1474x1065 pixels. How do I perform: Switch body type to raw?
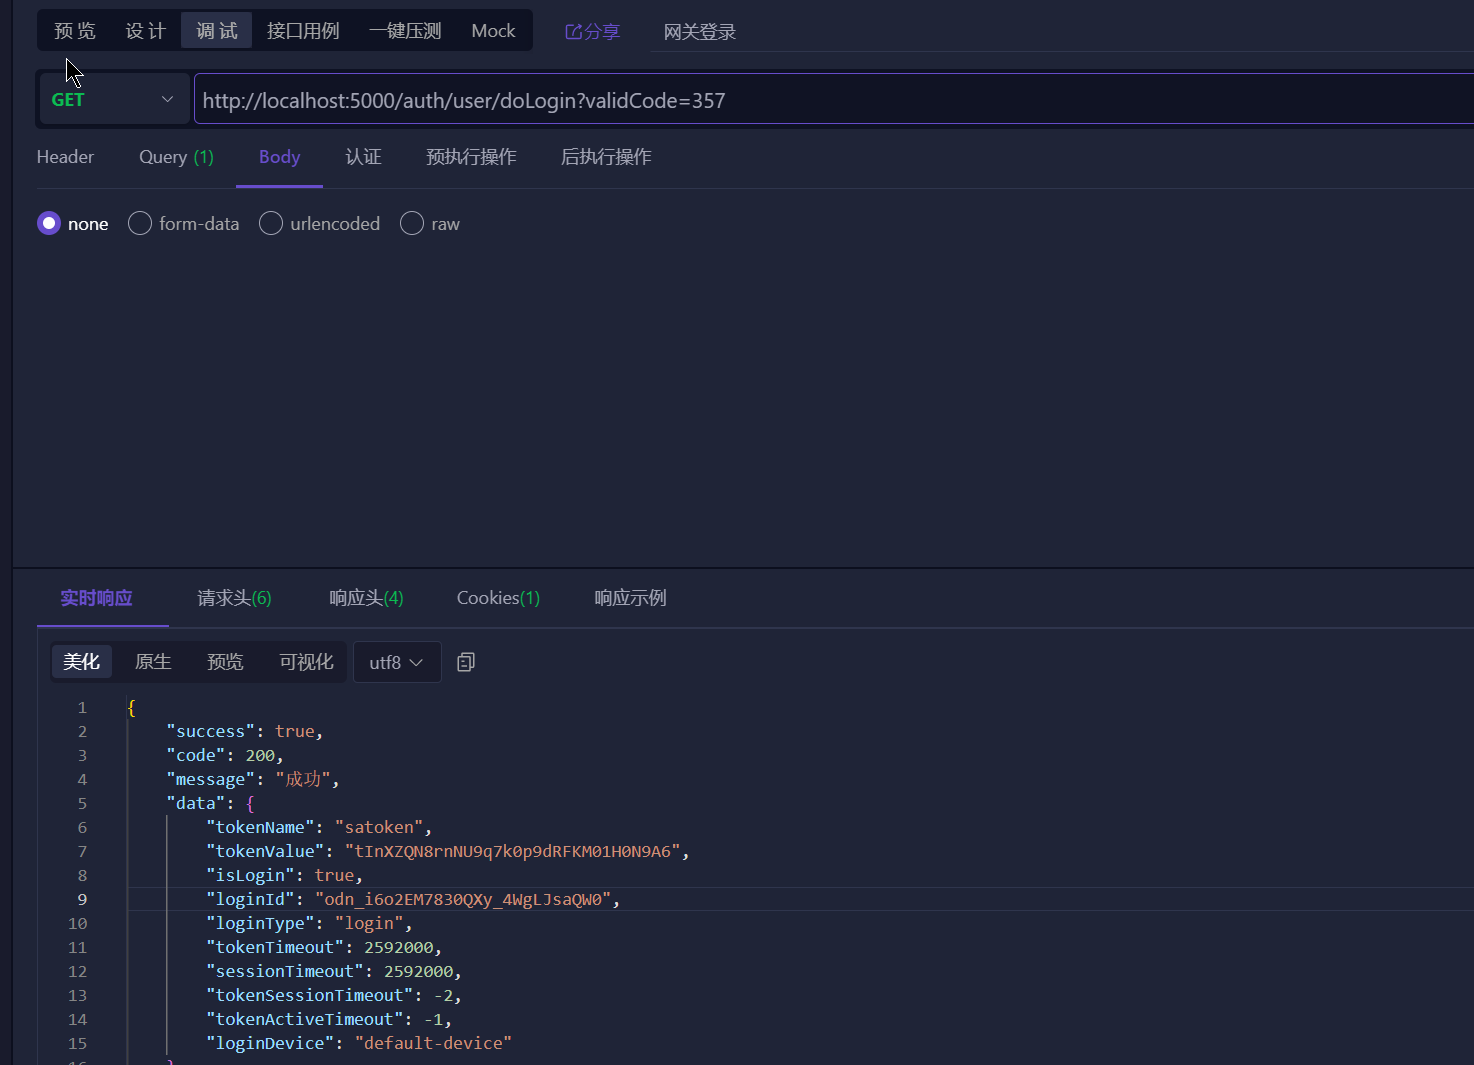click(412, 223)
